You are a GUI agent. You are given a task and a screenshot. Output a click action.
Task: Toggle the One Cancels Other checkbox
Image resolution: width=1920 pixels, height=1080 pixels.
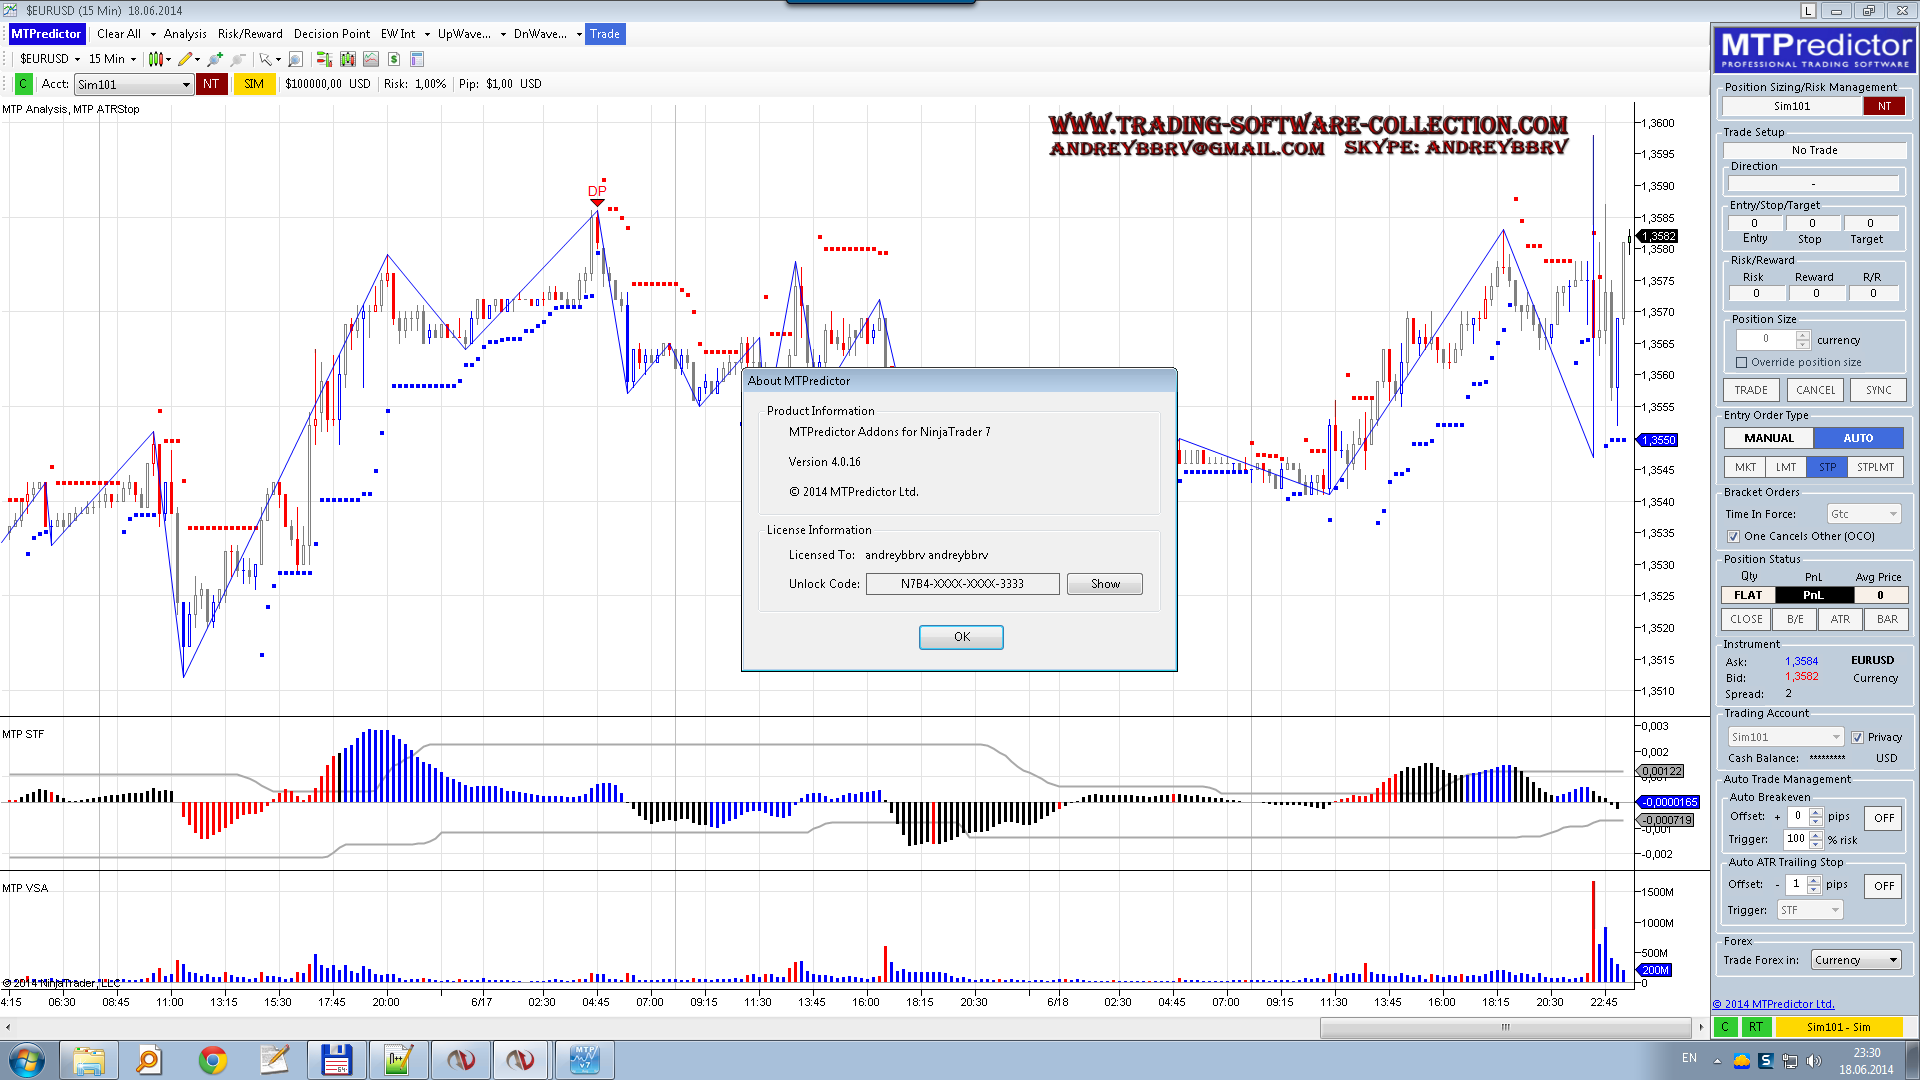[x=1734, y=537]
